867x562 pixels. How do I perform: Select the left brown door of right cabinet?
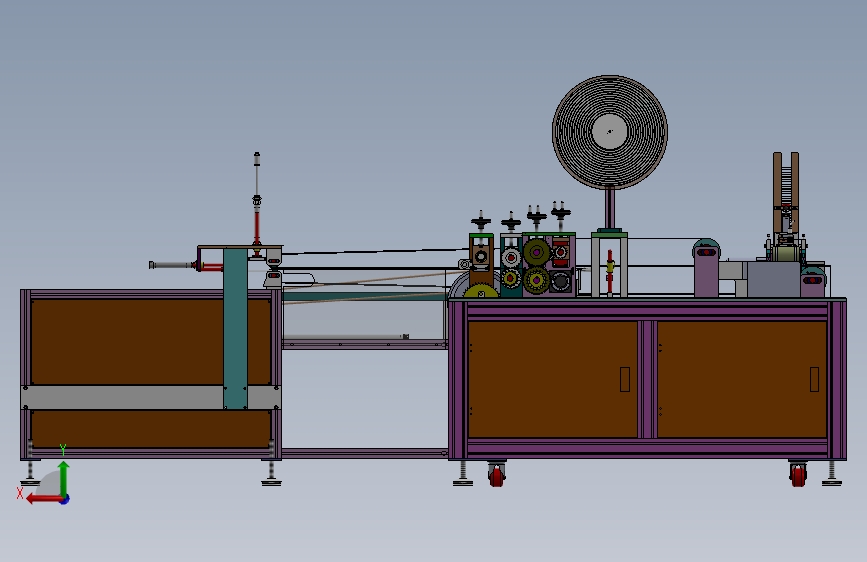click(552, 379)
